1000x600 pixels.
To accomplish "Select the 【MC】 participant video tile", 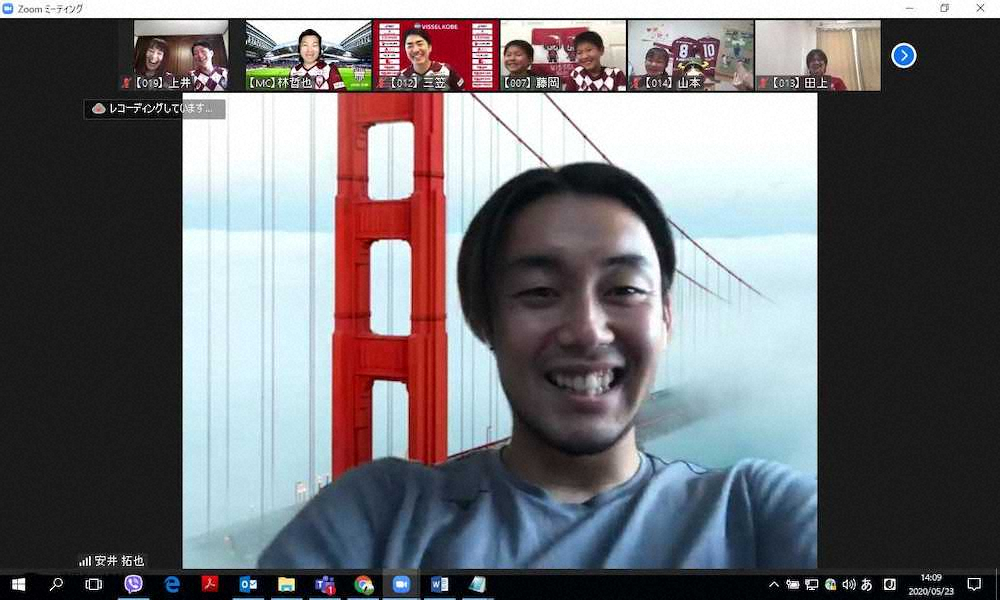I will (309, 56).
